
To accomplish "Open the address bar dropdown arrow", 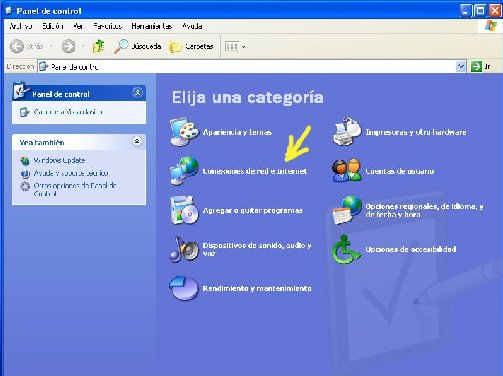I will coord(460,66).
